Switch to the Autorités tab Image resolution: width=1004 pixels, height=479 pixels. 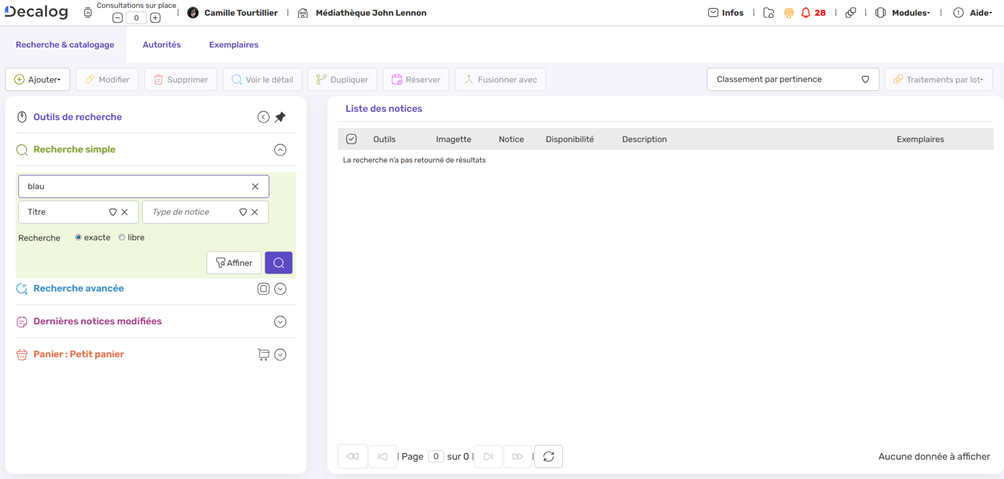click(x=161, y=45)
